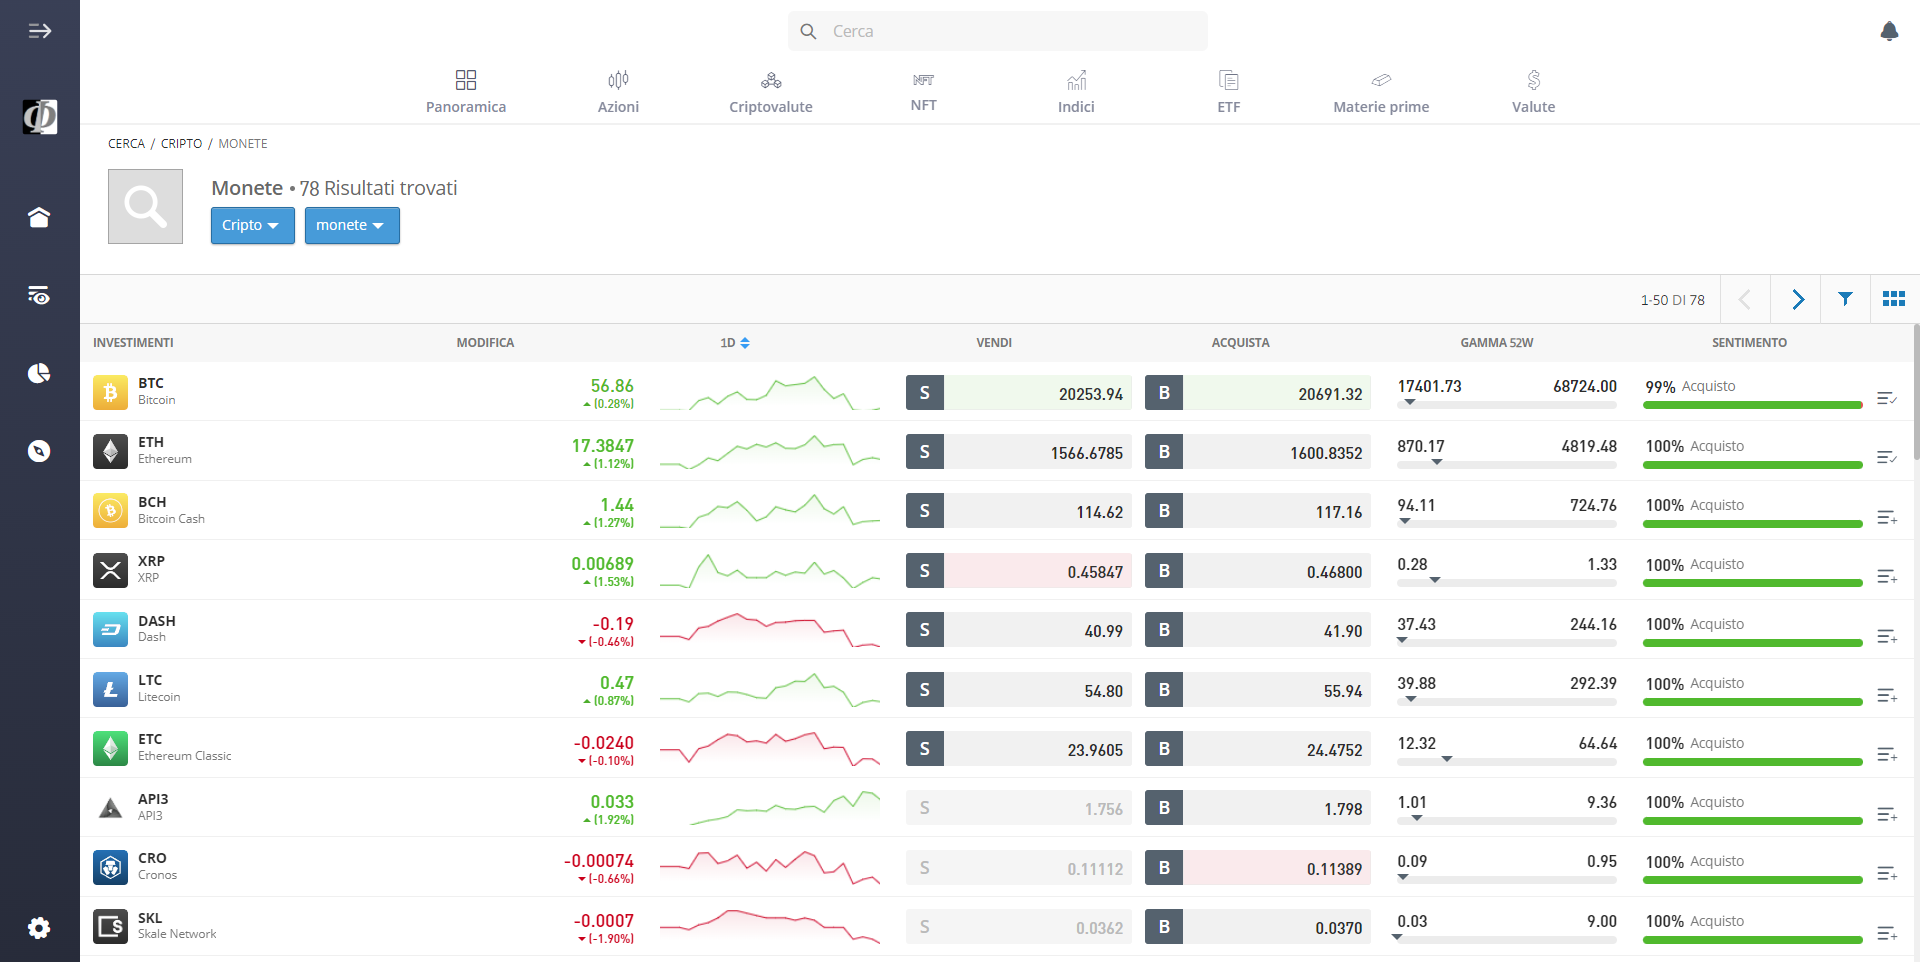This screenshot has width=1920, height=962.
Task: Sort by INVESTIMENTI column header
Action: (x=133, y=343)
